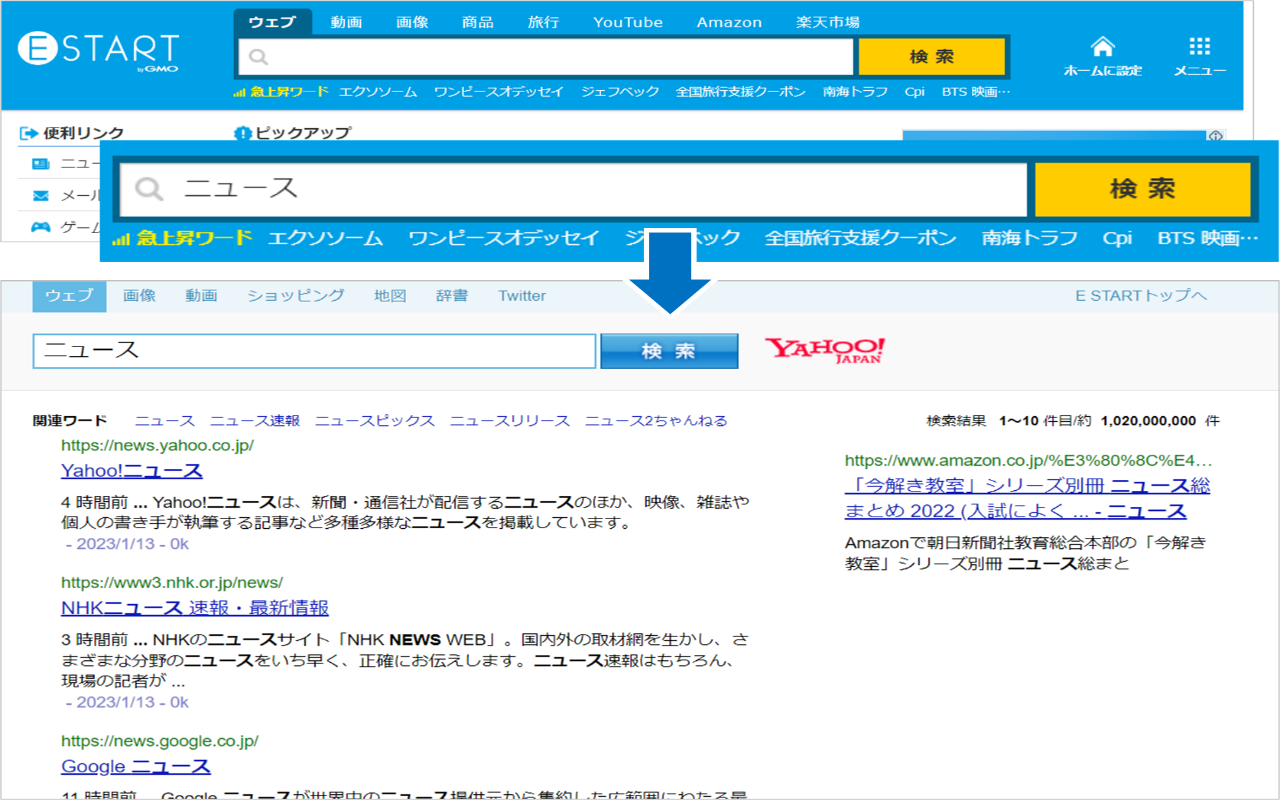This screenshot has height=800, width=1280.
Task: Click related word ニュース2ちゃんねる
Action: point(656,421)
